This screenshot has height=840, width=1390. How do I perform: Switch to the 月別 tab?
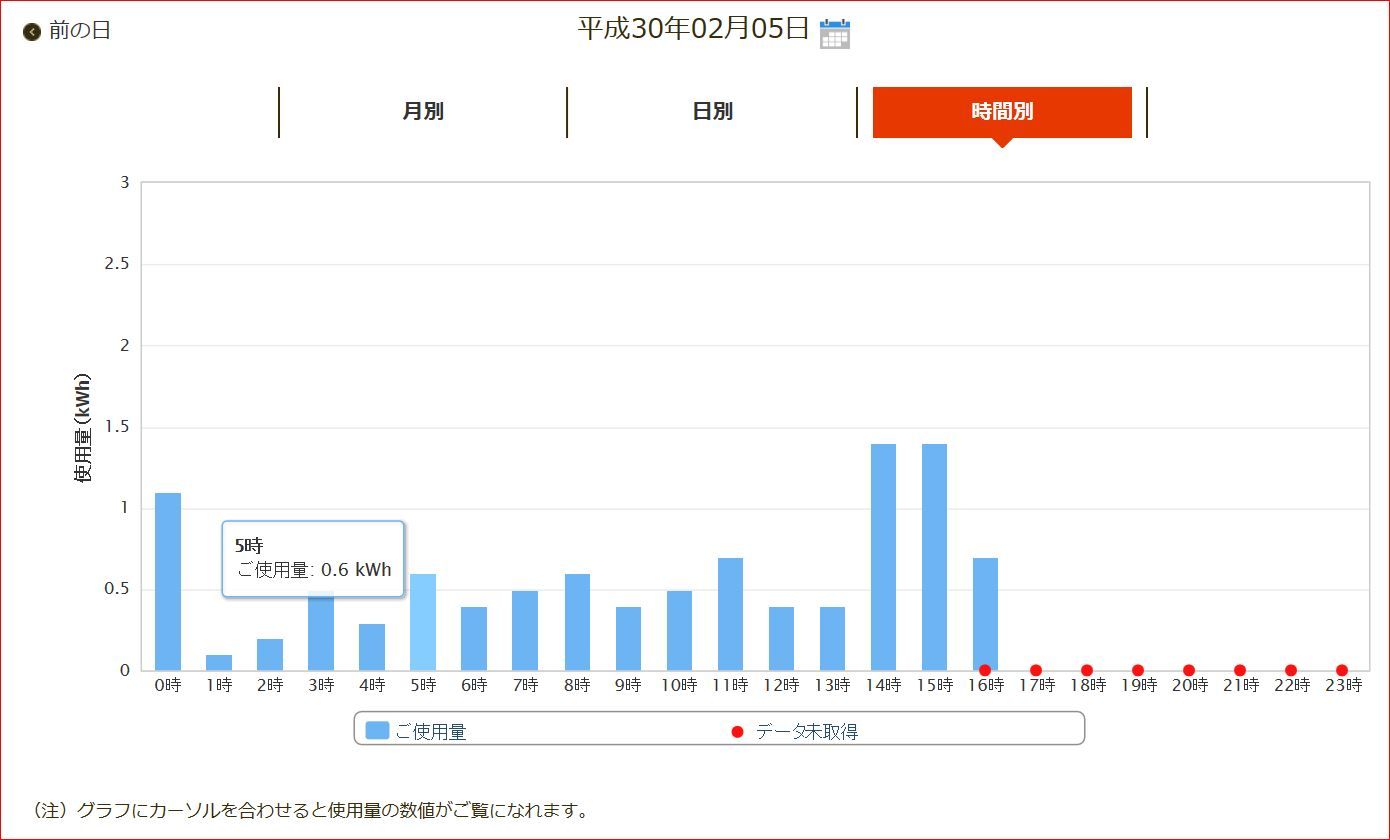click(x=423, y=112)
